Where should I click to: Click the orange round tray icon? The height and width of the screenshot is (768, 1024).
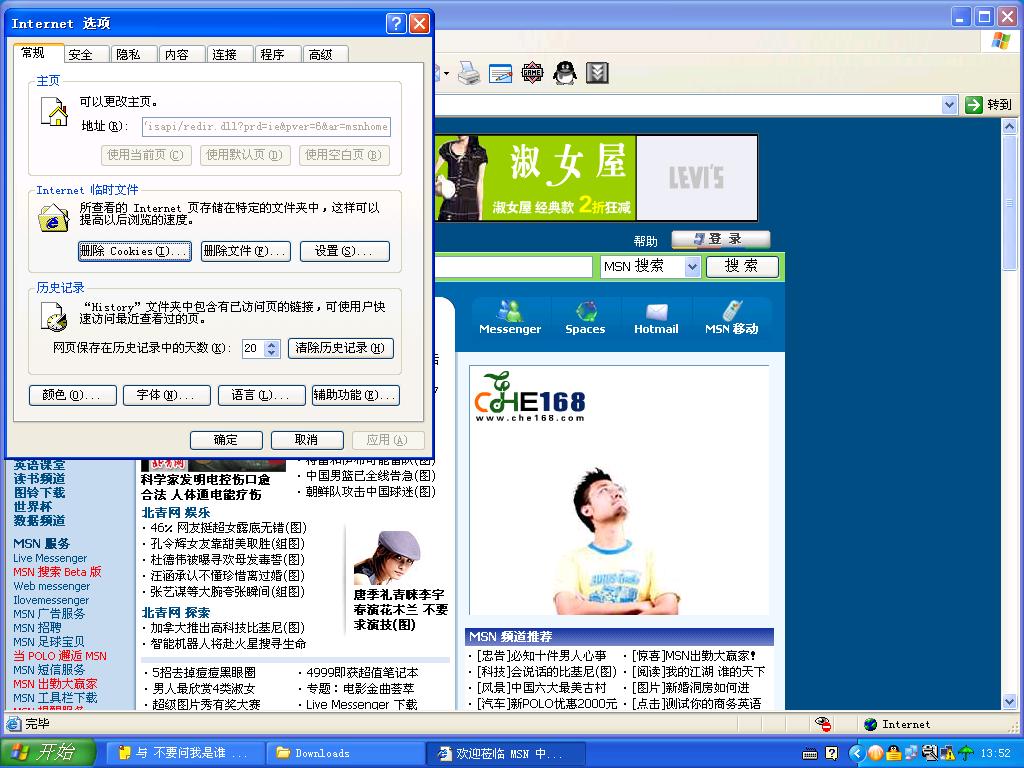(875, 754)
